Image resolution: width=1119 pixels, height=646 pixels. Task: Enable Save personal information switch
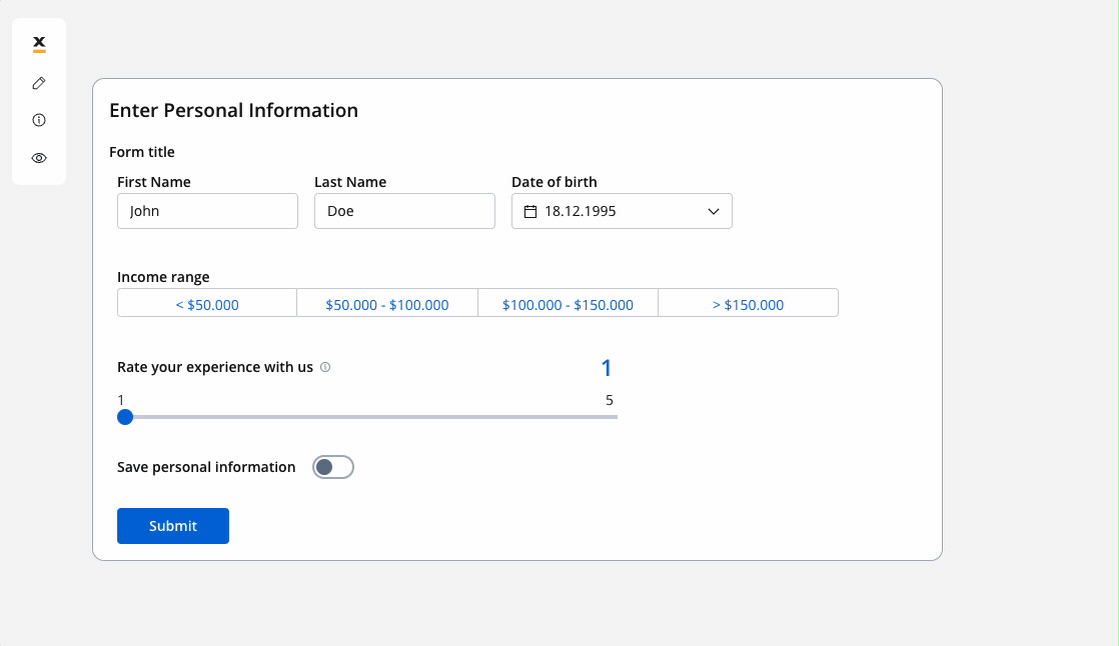point(333,467)
